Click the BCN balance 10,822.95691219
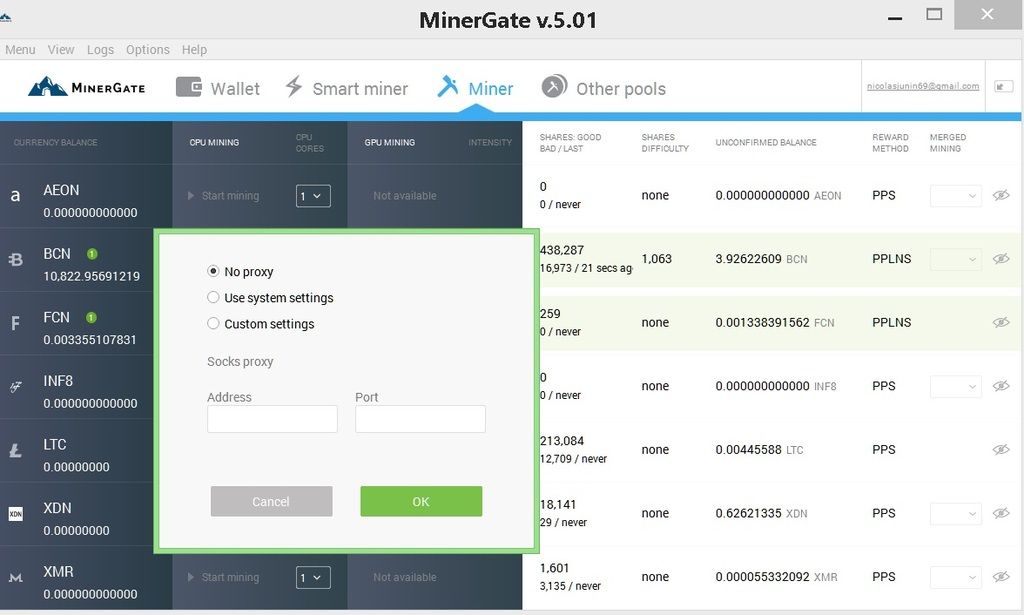 91,276
